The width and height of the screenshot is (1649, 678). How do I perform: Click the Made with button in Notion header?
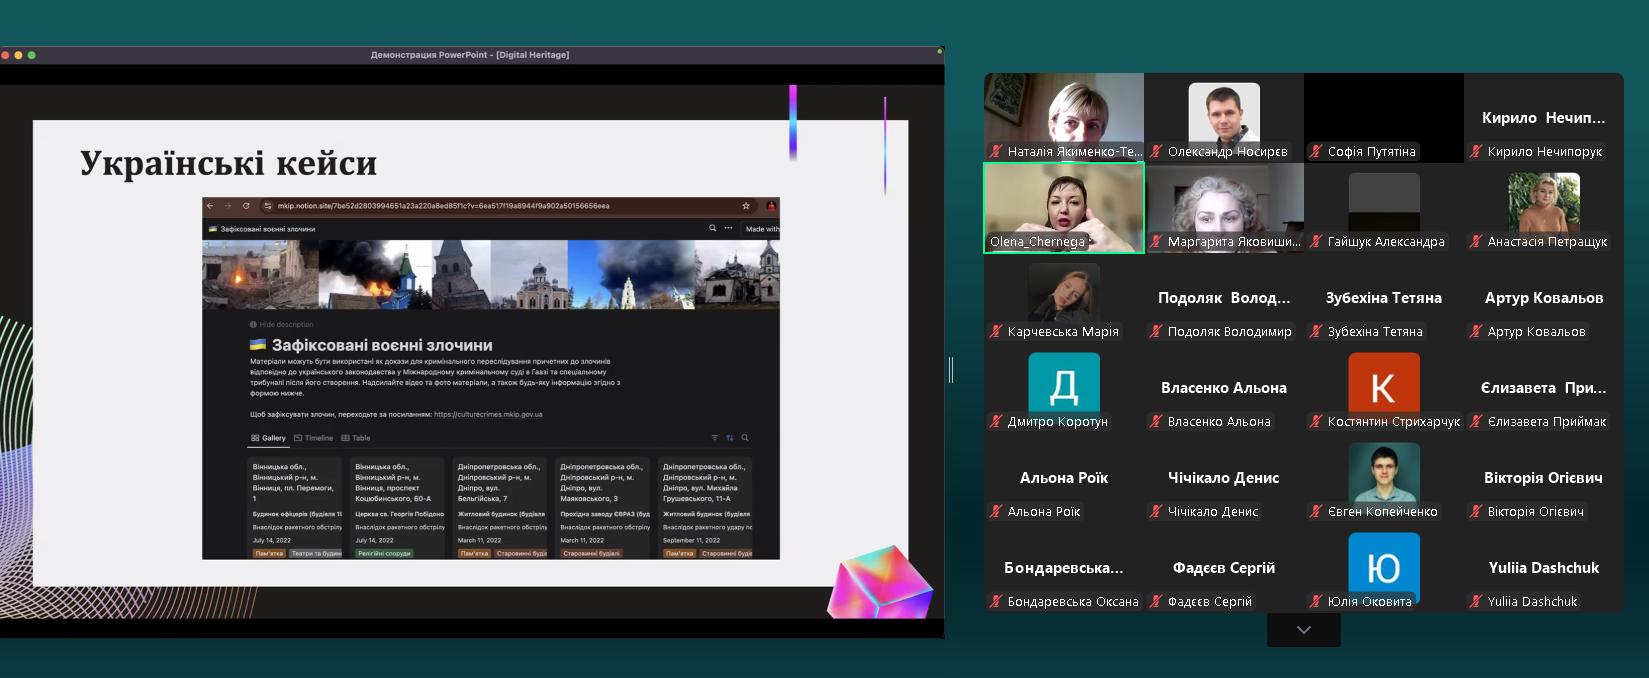[762, 229]
